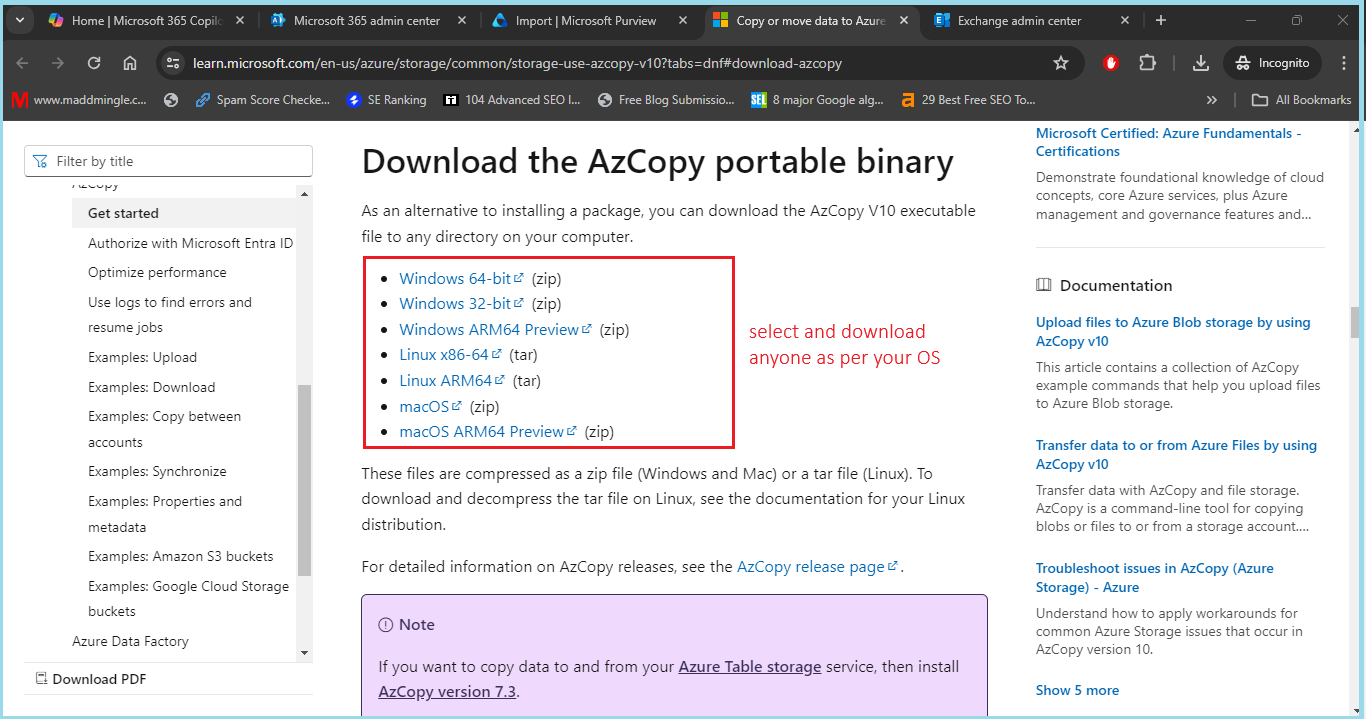Close the Import Microsoft Purview tab
This screenshot has width=1366, height=719.
click(683, 20)
